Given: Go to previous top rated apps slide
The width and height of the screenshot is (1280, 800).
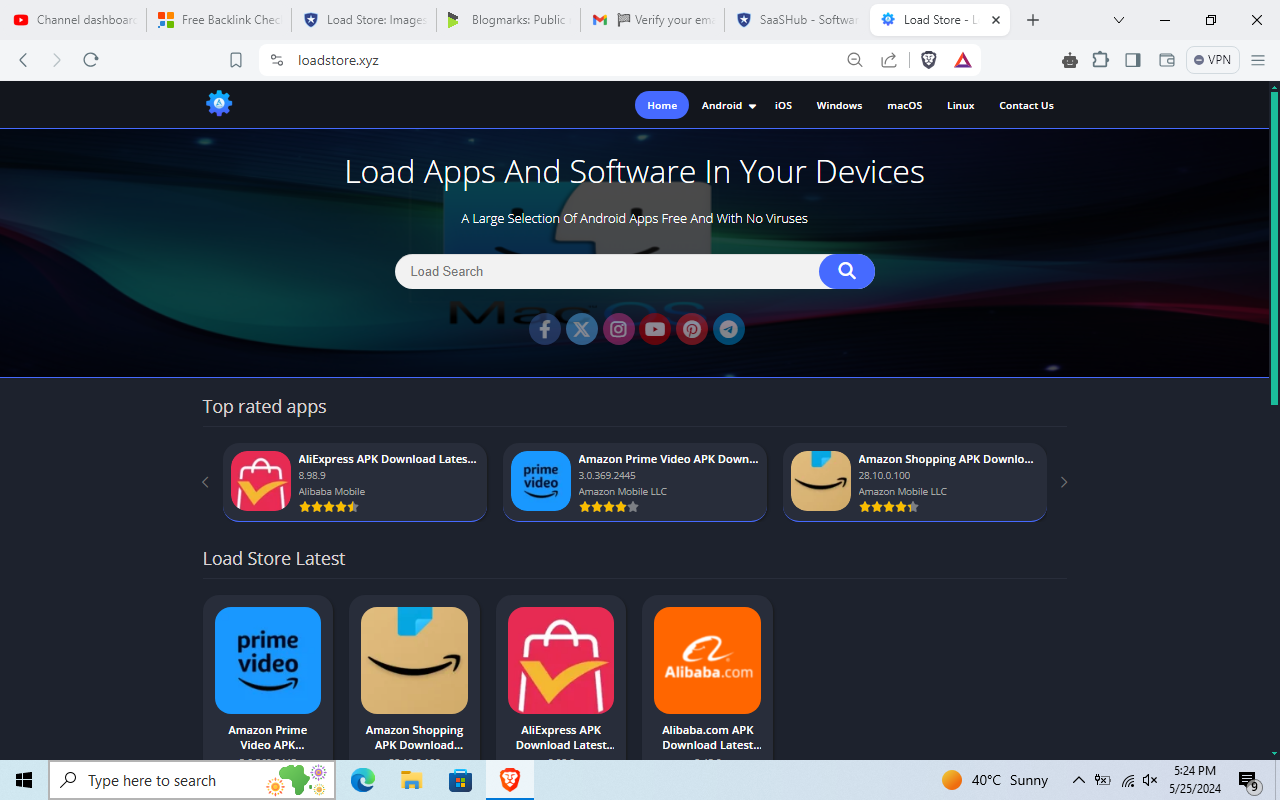Looking at the screenshot, I should click(206, 482).
